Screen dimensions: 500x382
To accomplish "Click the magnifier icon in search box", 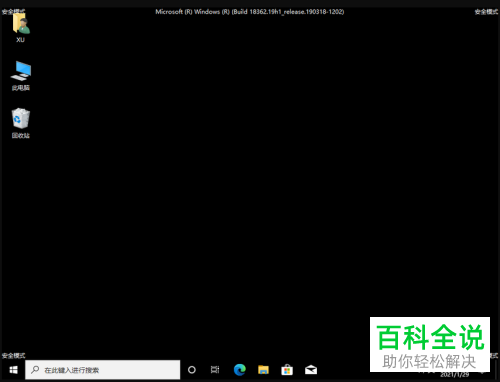I will (35, 370).
